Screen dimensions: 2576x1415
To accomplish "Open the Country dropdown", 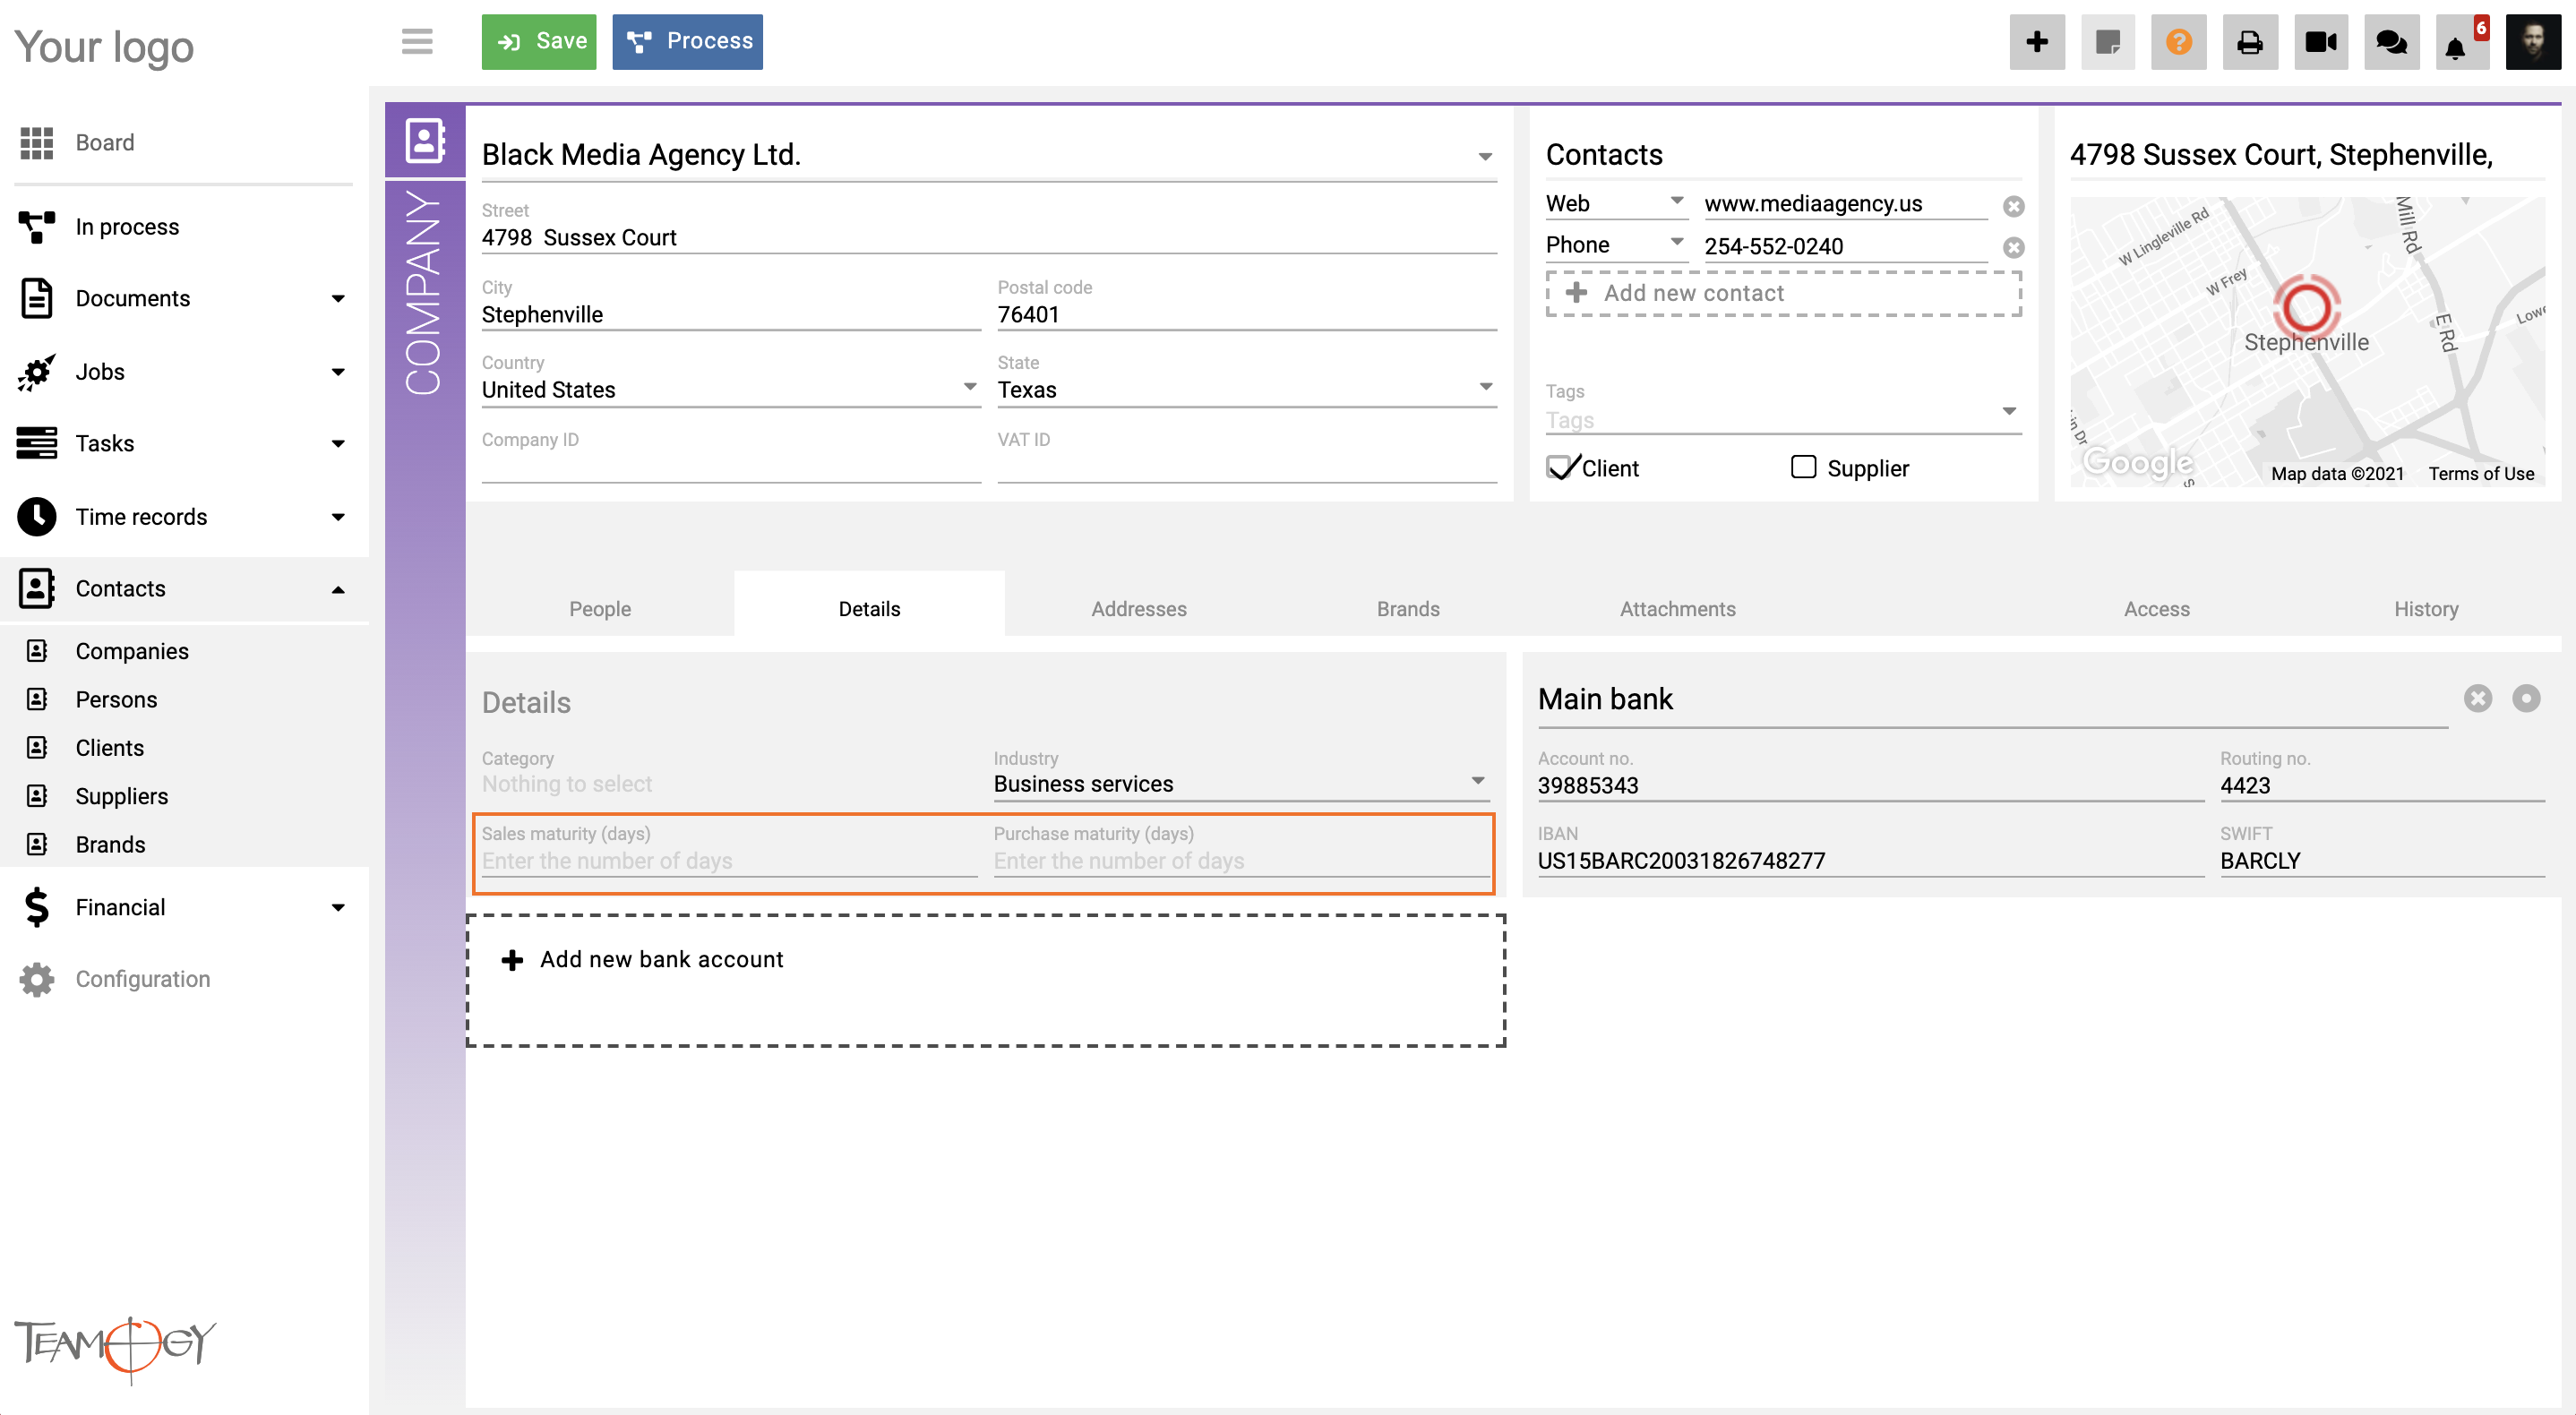I will [x=730, y=389].
